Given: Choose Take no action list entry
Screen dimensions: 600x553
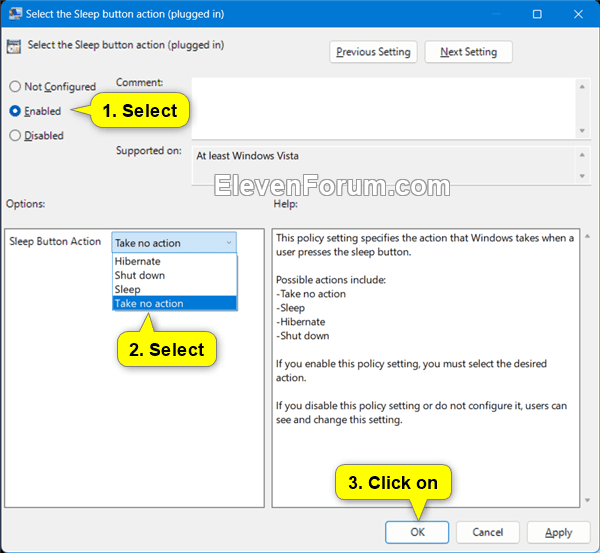Looking at the screenshot, I should (175, 303).
